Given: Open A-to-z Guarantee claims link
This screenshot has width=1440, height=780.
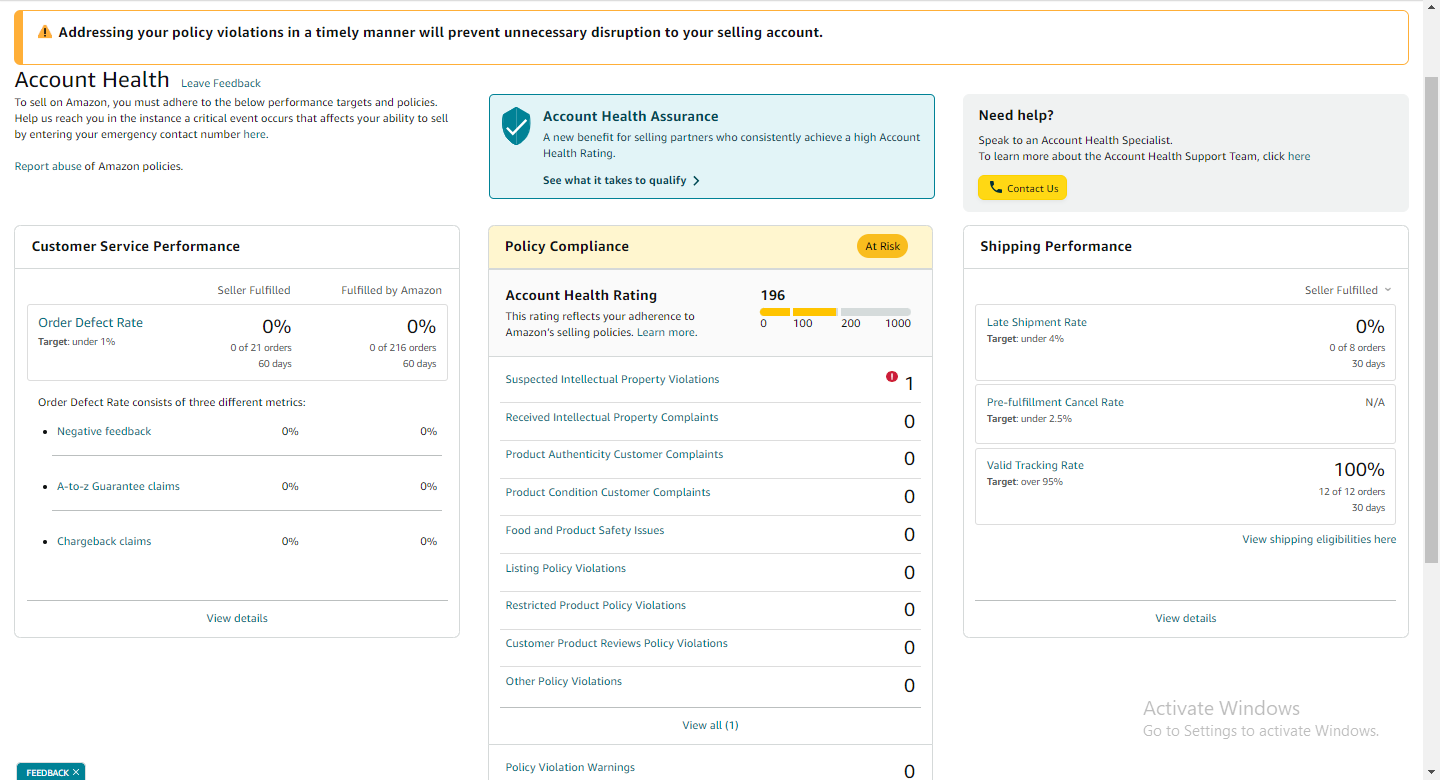Looking at the screenshot, I should tap(118, 486).
